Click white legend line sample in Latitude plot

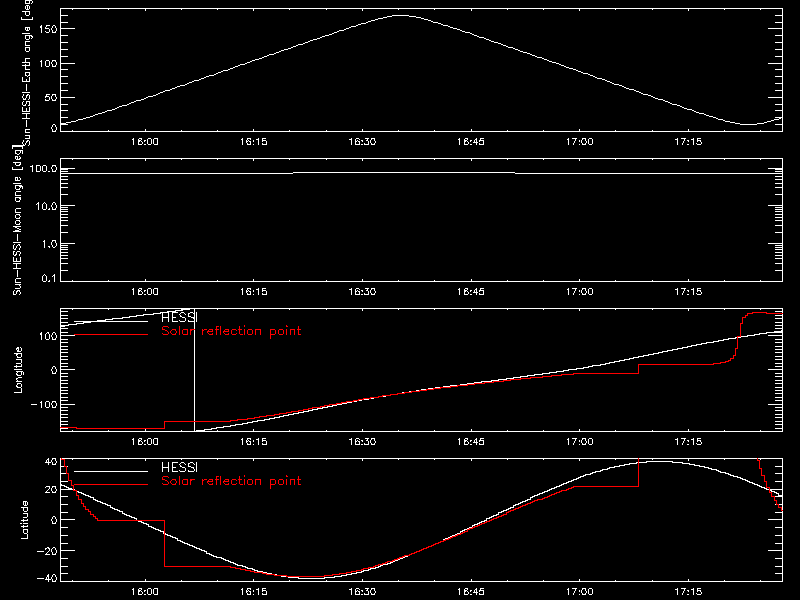pyautogui.click(x=111, y=471)
